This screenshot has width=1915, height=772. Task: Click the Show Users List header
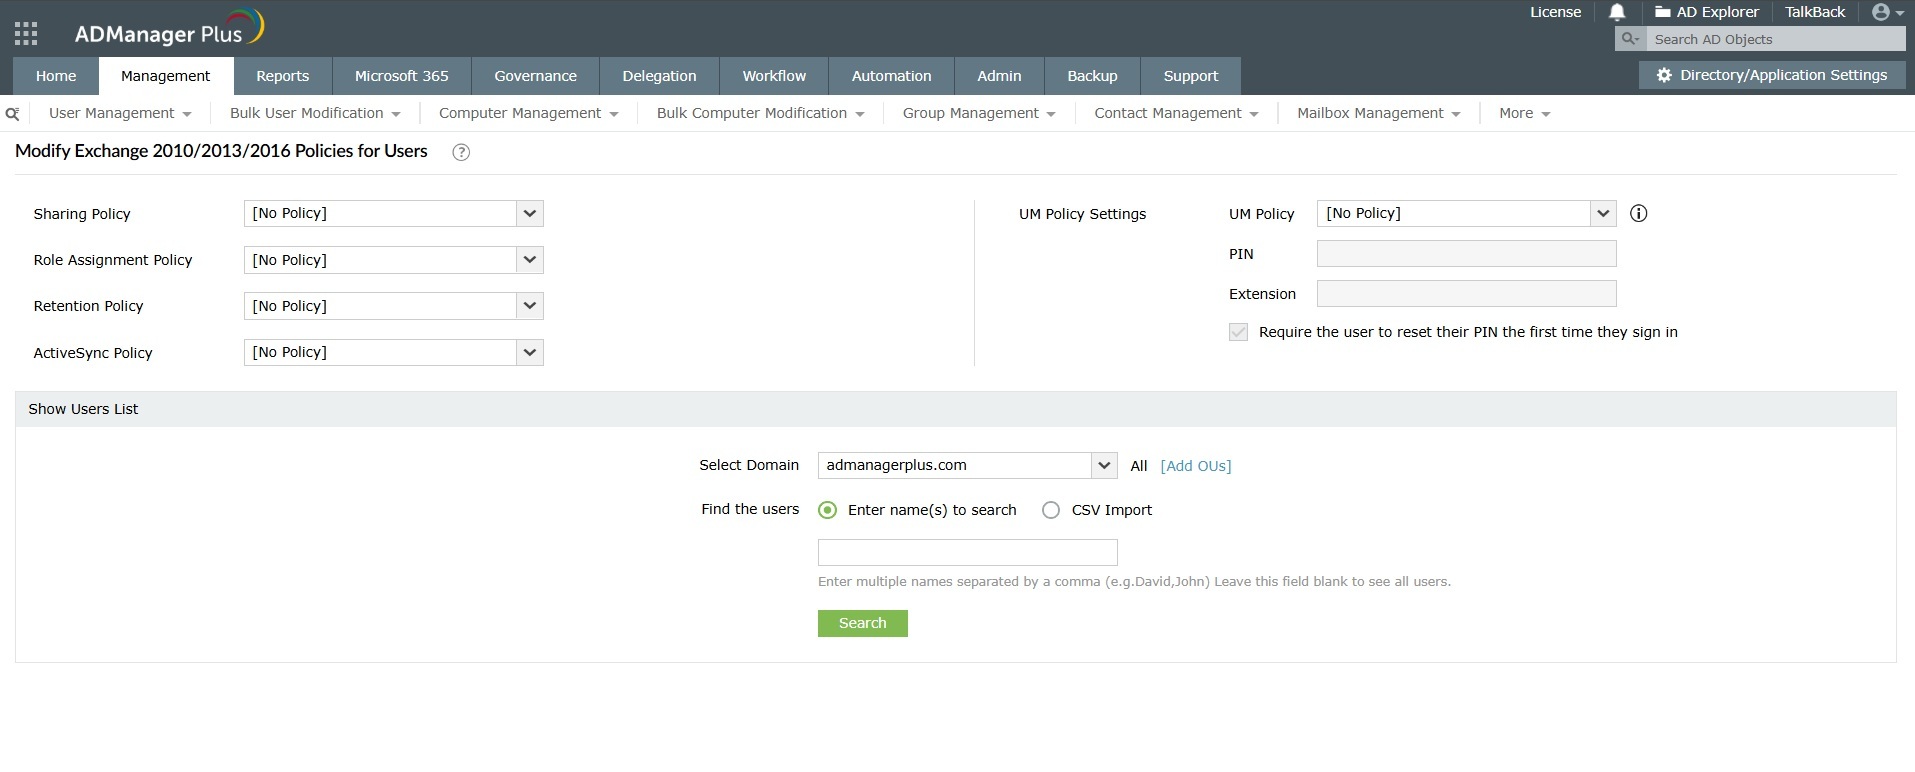coord(956,409)
